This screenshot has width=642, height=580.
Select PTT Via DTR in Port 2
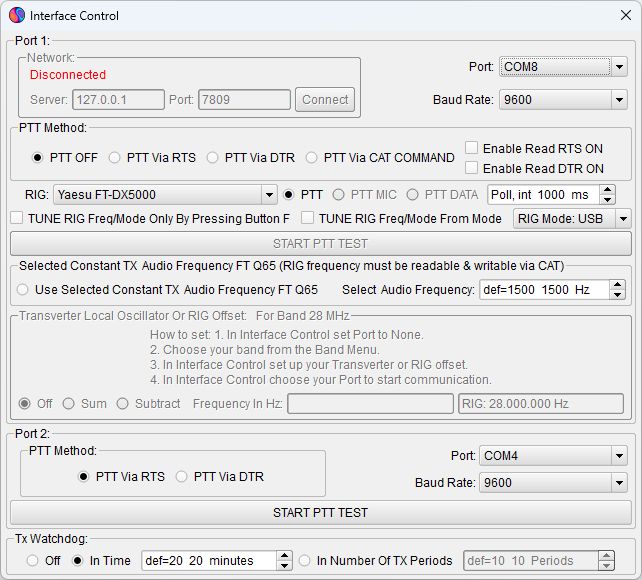click(182, 477)
